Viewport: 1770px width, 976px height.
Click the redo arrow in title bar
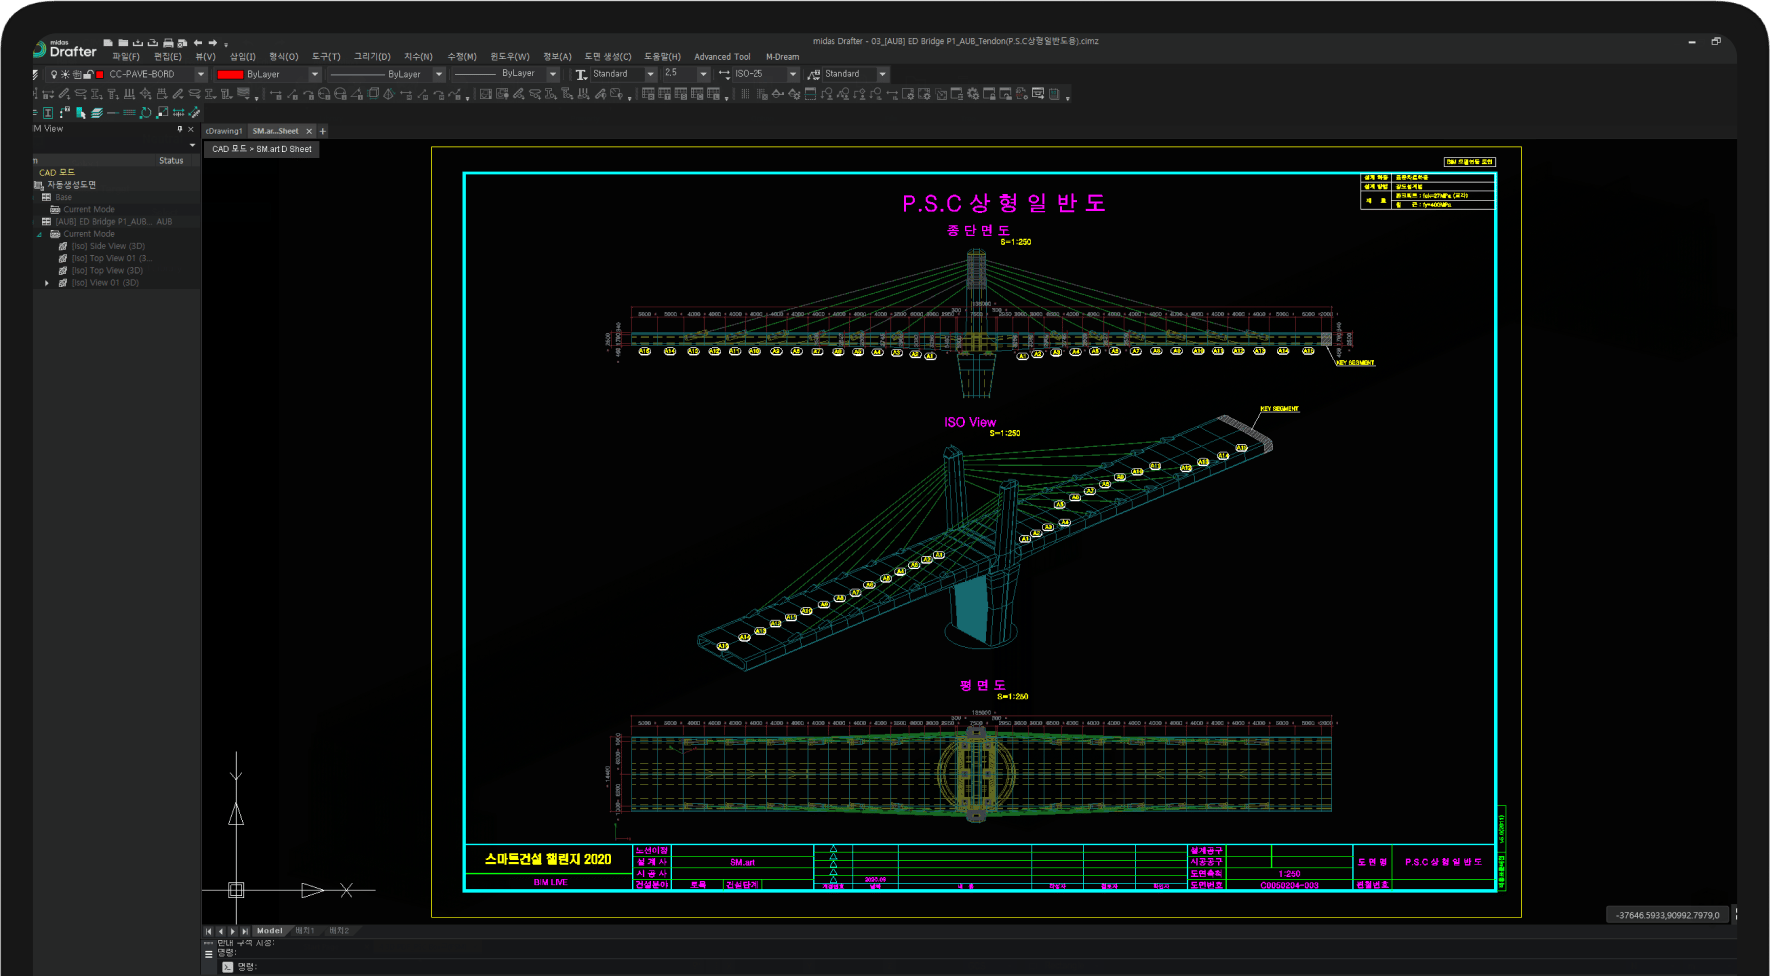click(x=212, y=43)
